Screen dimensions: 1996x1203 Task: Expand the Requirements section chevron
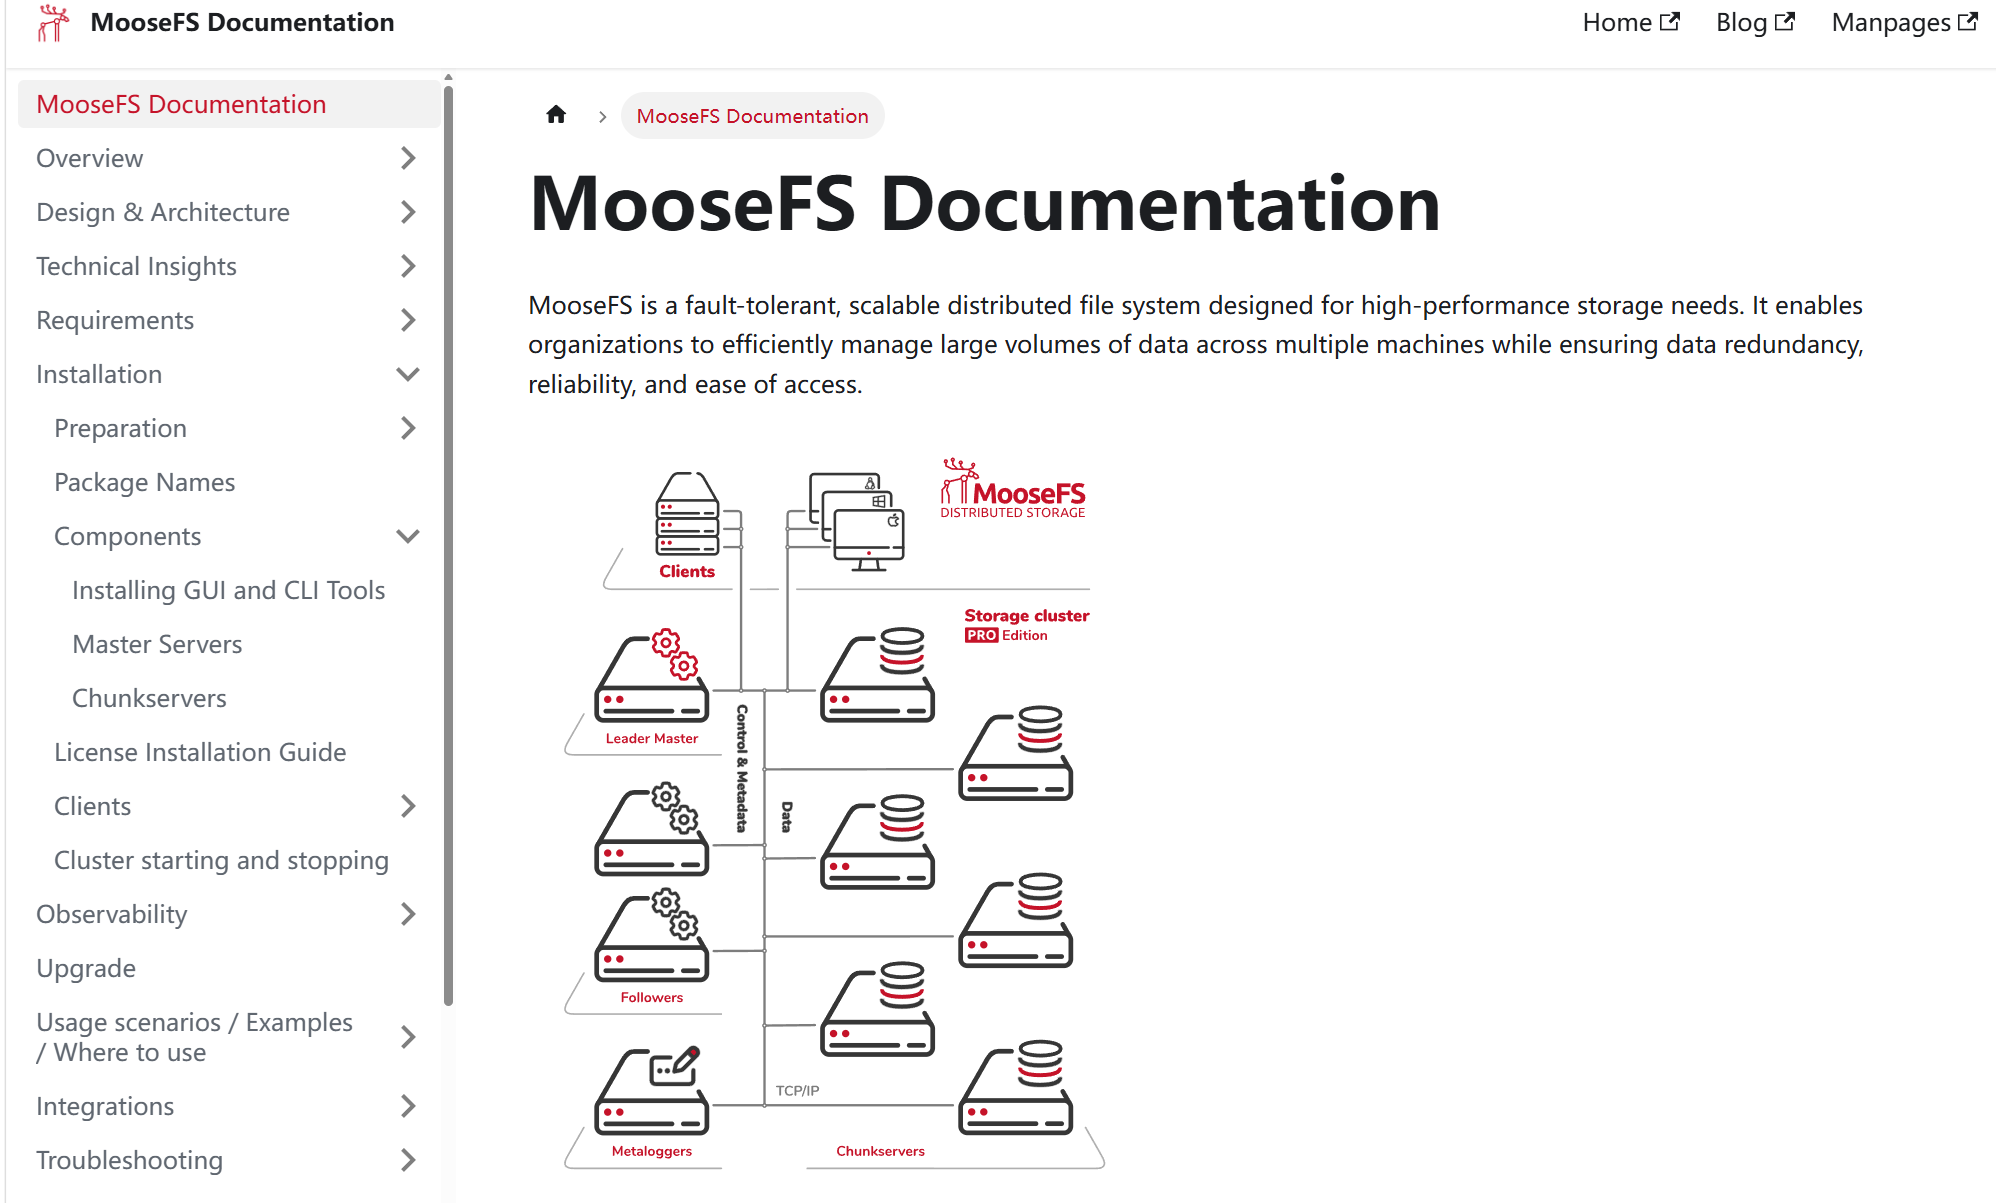pos(408,320)
